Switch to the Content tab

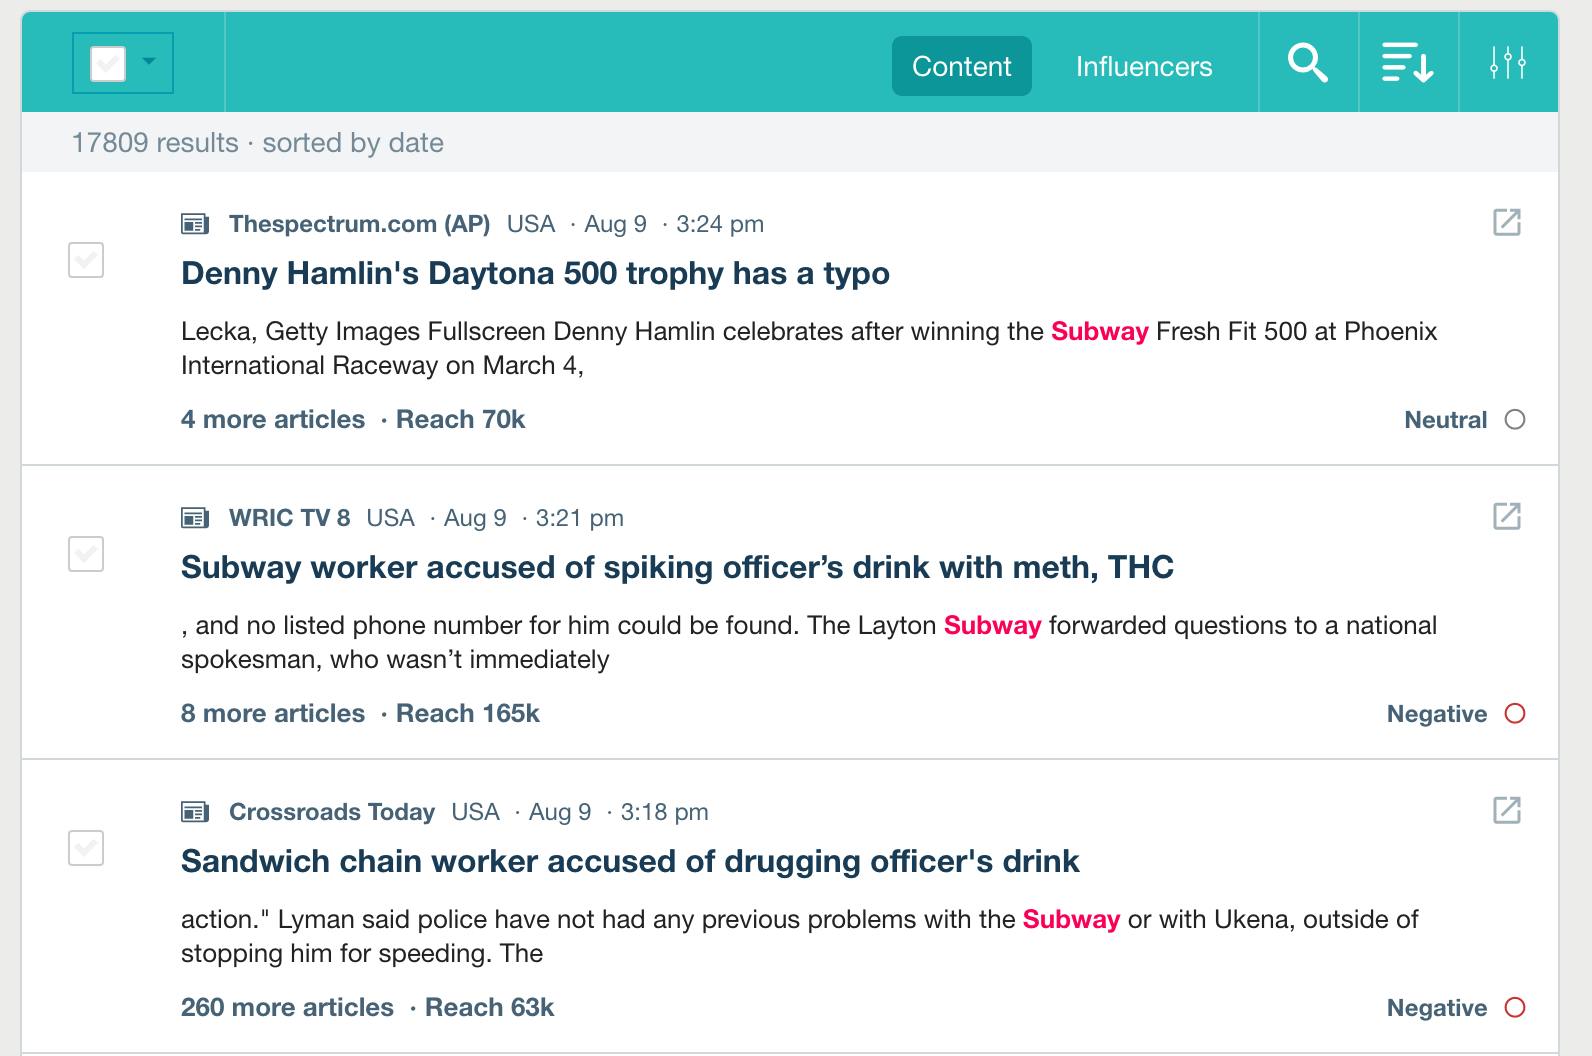point(962,66)
